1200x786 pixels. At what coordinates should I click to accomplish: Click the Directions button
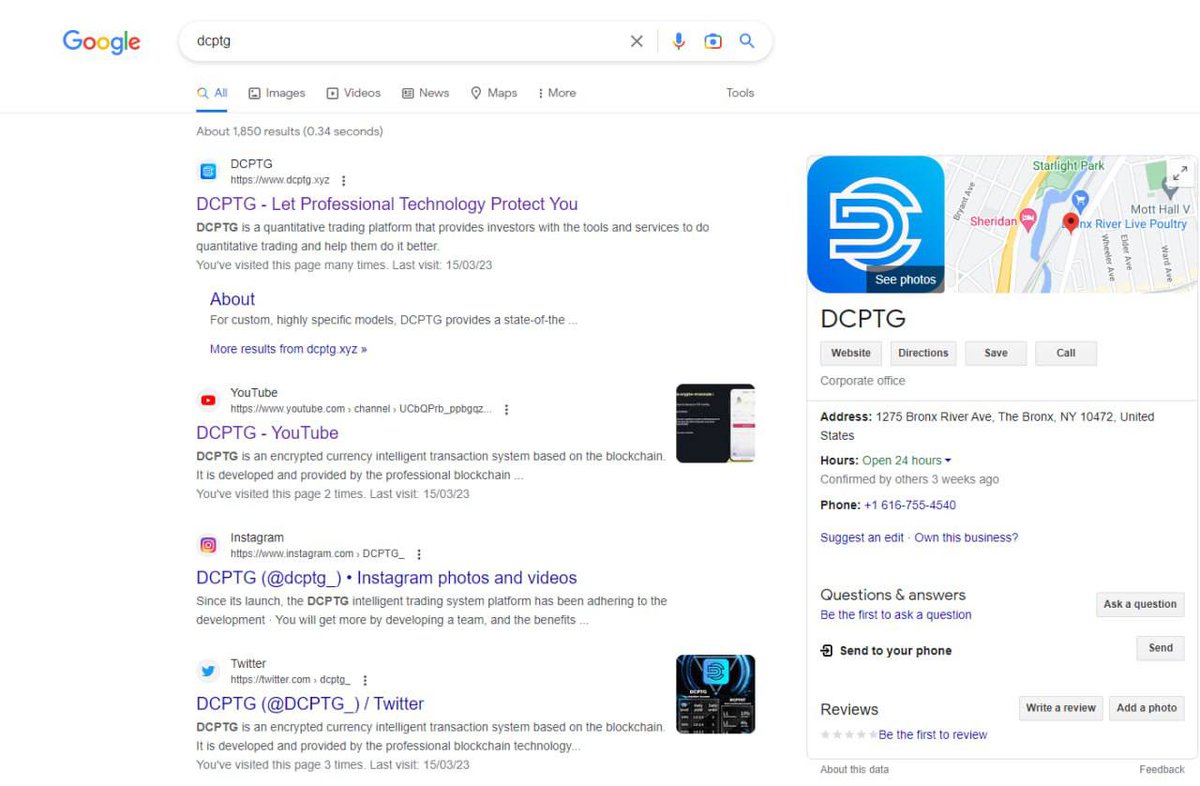click(x=923, y=353)
